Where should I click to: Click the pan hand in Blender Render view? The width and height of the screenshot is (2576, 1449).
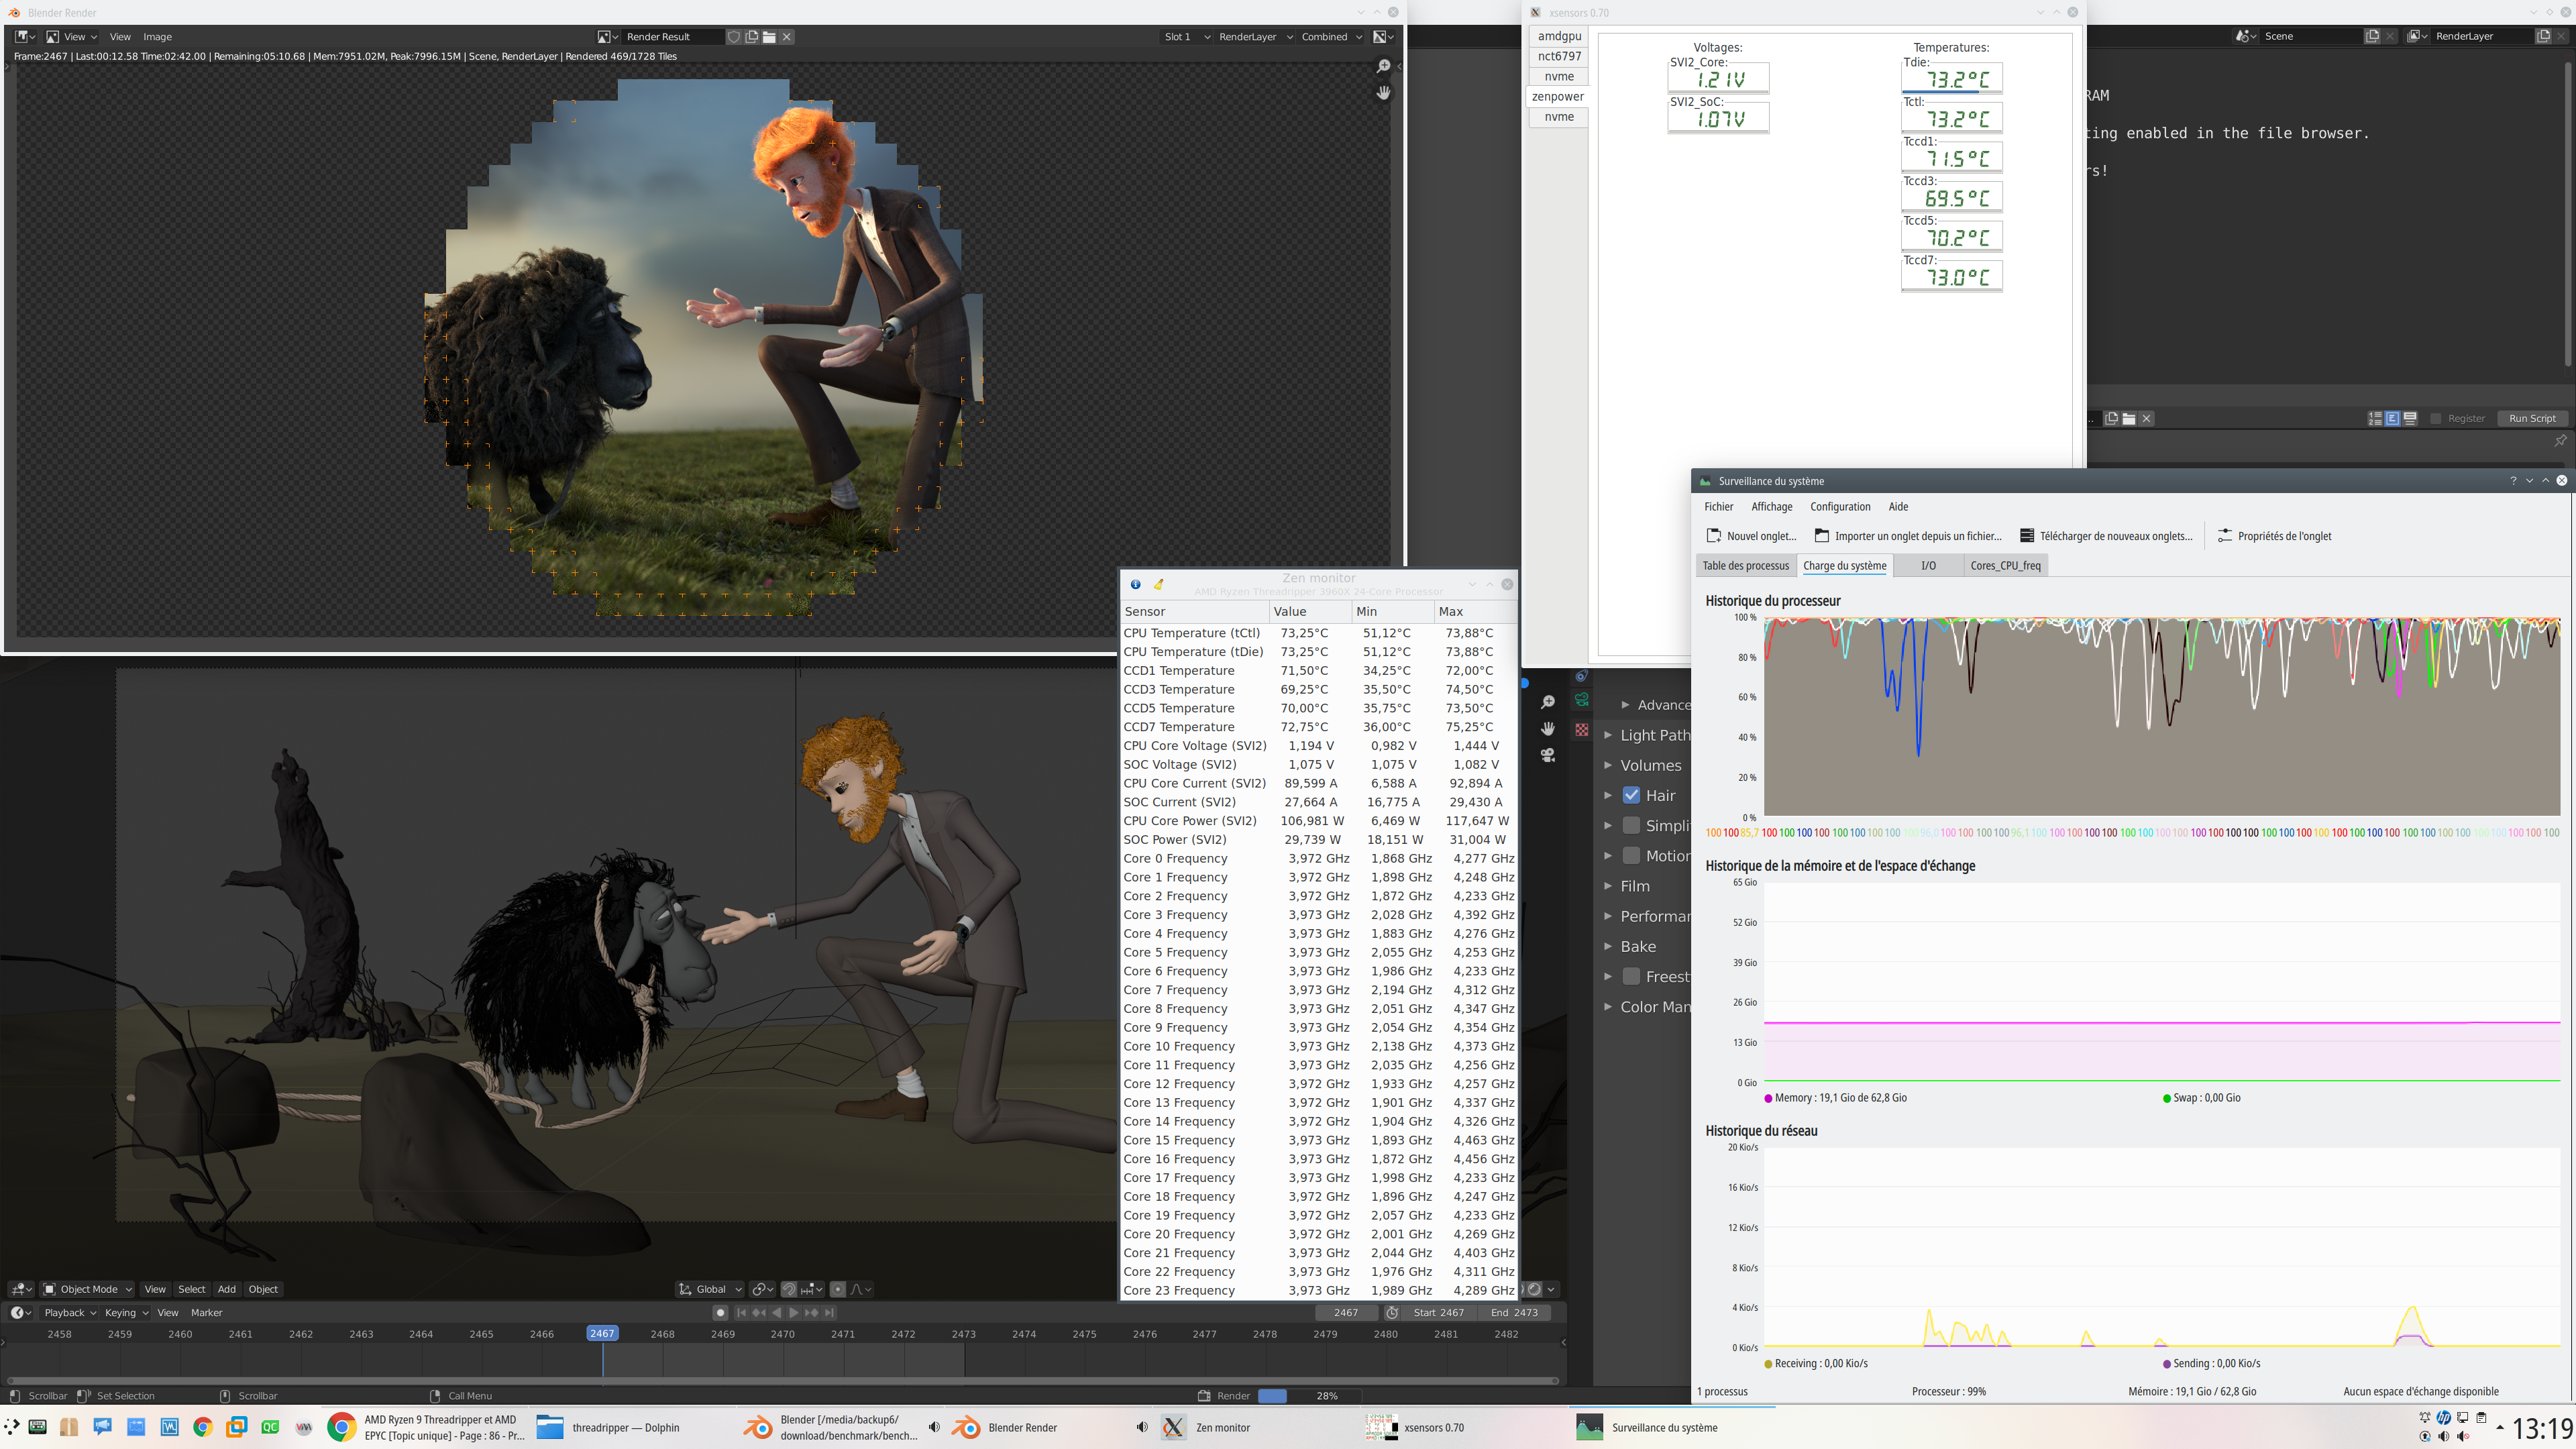(x=1384, y=92)
